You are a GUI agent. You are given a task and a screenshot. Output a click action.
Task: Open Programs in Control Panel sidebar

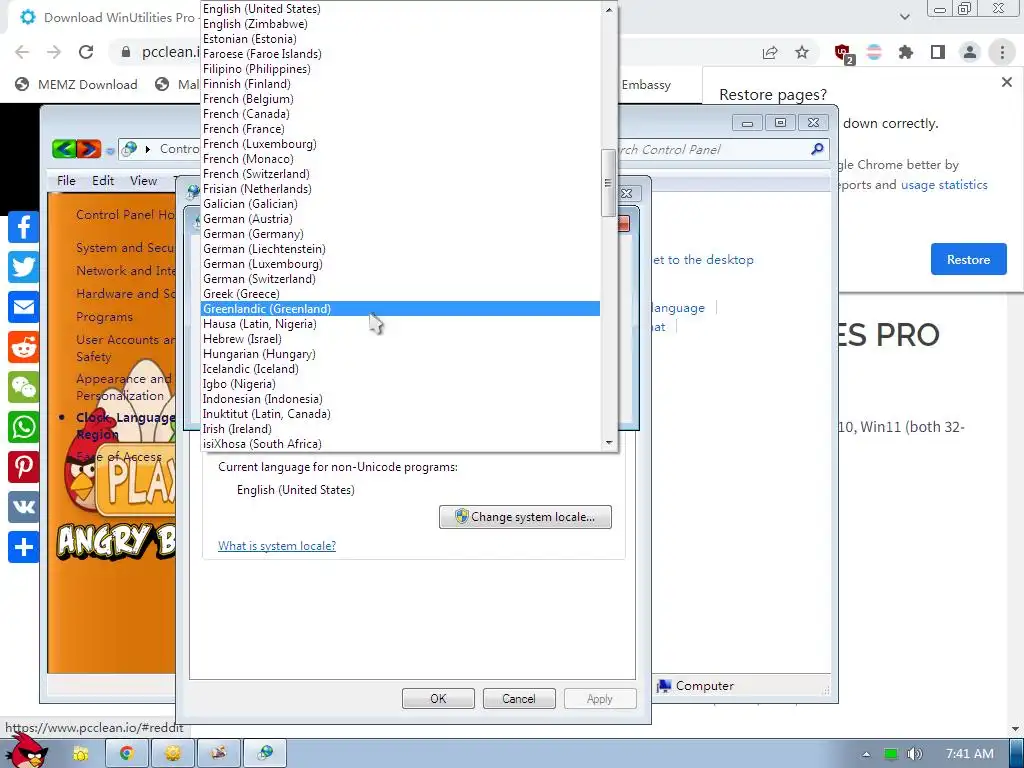(x=104, y=317)
